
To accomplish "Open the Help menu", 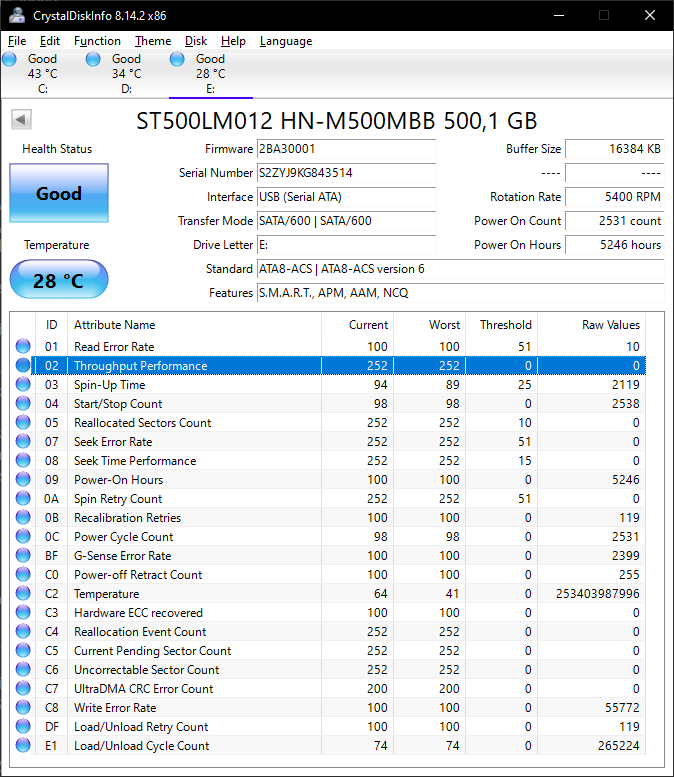I will [233, 41].
